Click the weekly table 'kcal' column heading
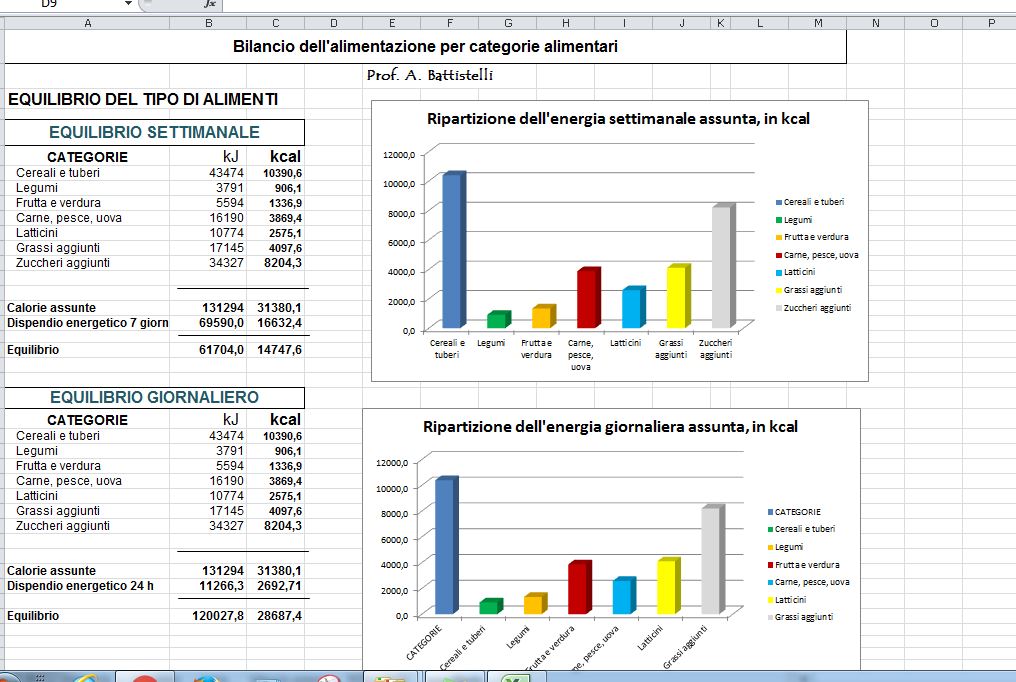 click(x=285, y=157)
